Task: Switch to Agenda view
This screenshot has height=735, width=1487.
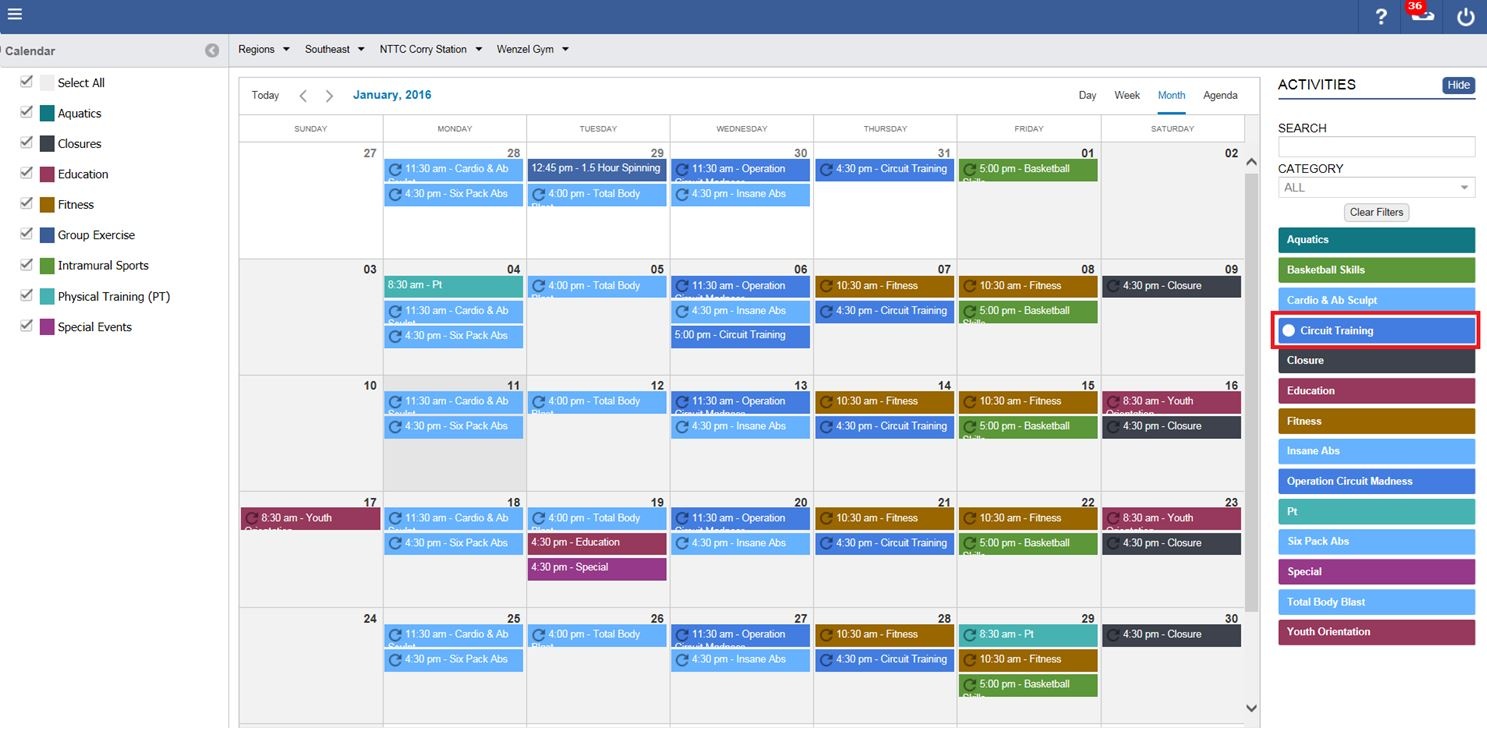Action: coord(1220,96)
